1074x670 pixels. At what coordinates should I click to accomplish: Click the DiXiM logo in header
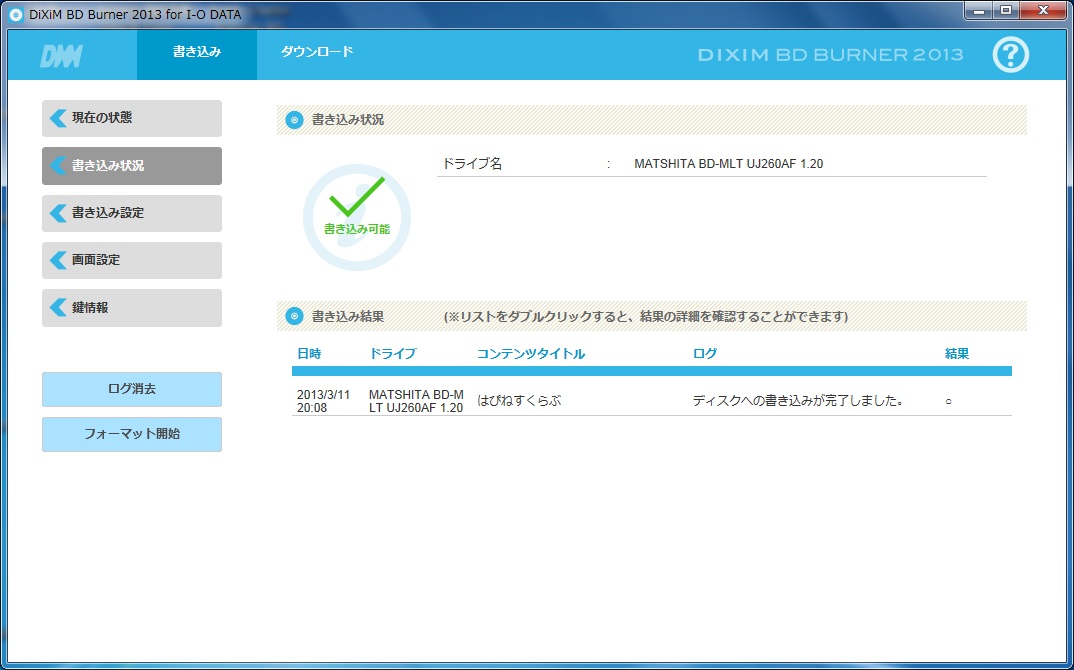(62, 56)
